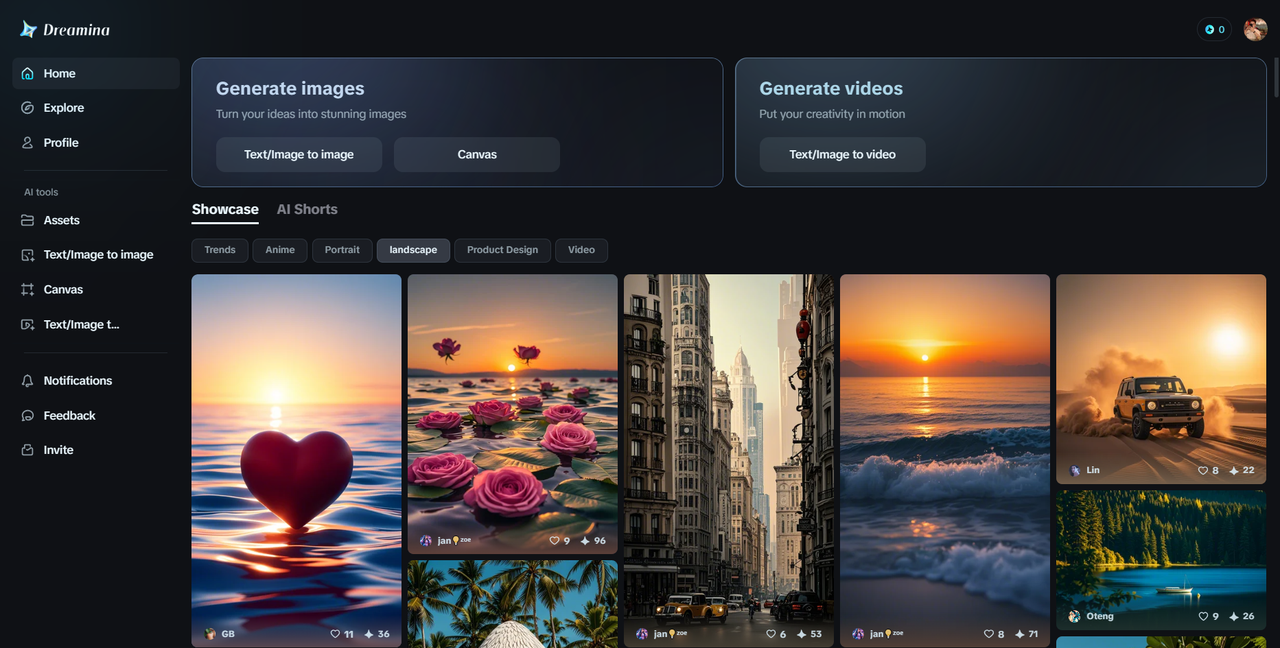This screenshot has width=1280, height=648.
Task: Click author name jan on roses image
Action: (454, 541)
